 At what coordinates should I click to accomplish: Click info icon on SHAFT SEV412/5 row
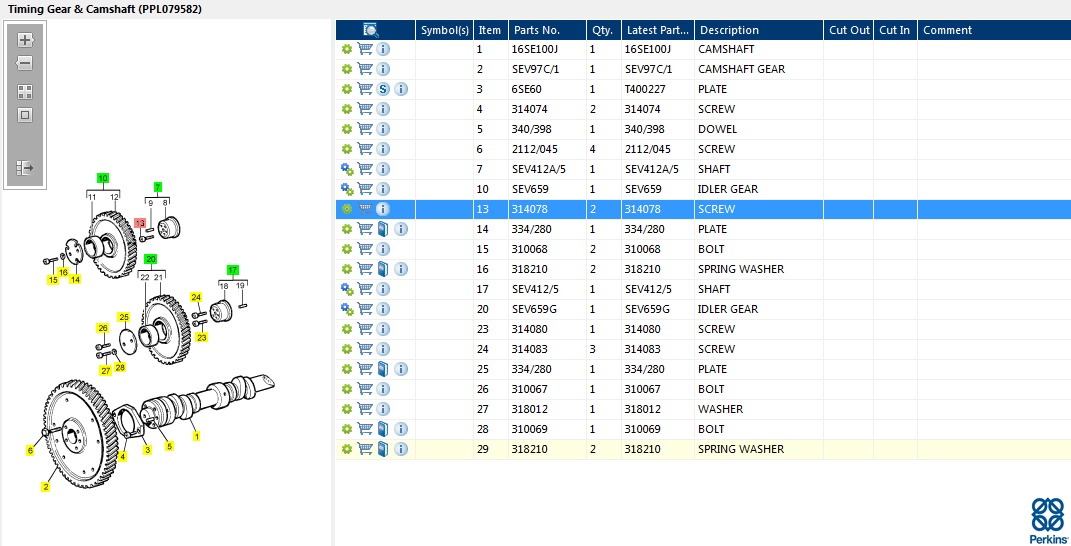tap(383, 289)
